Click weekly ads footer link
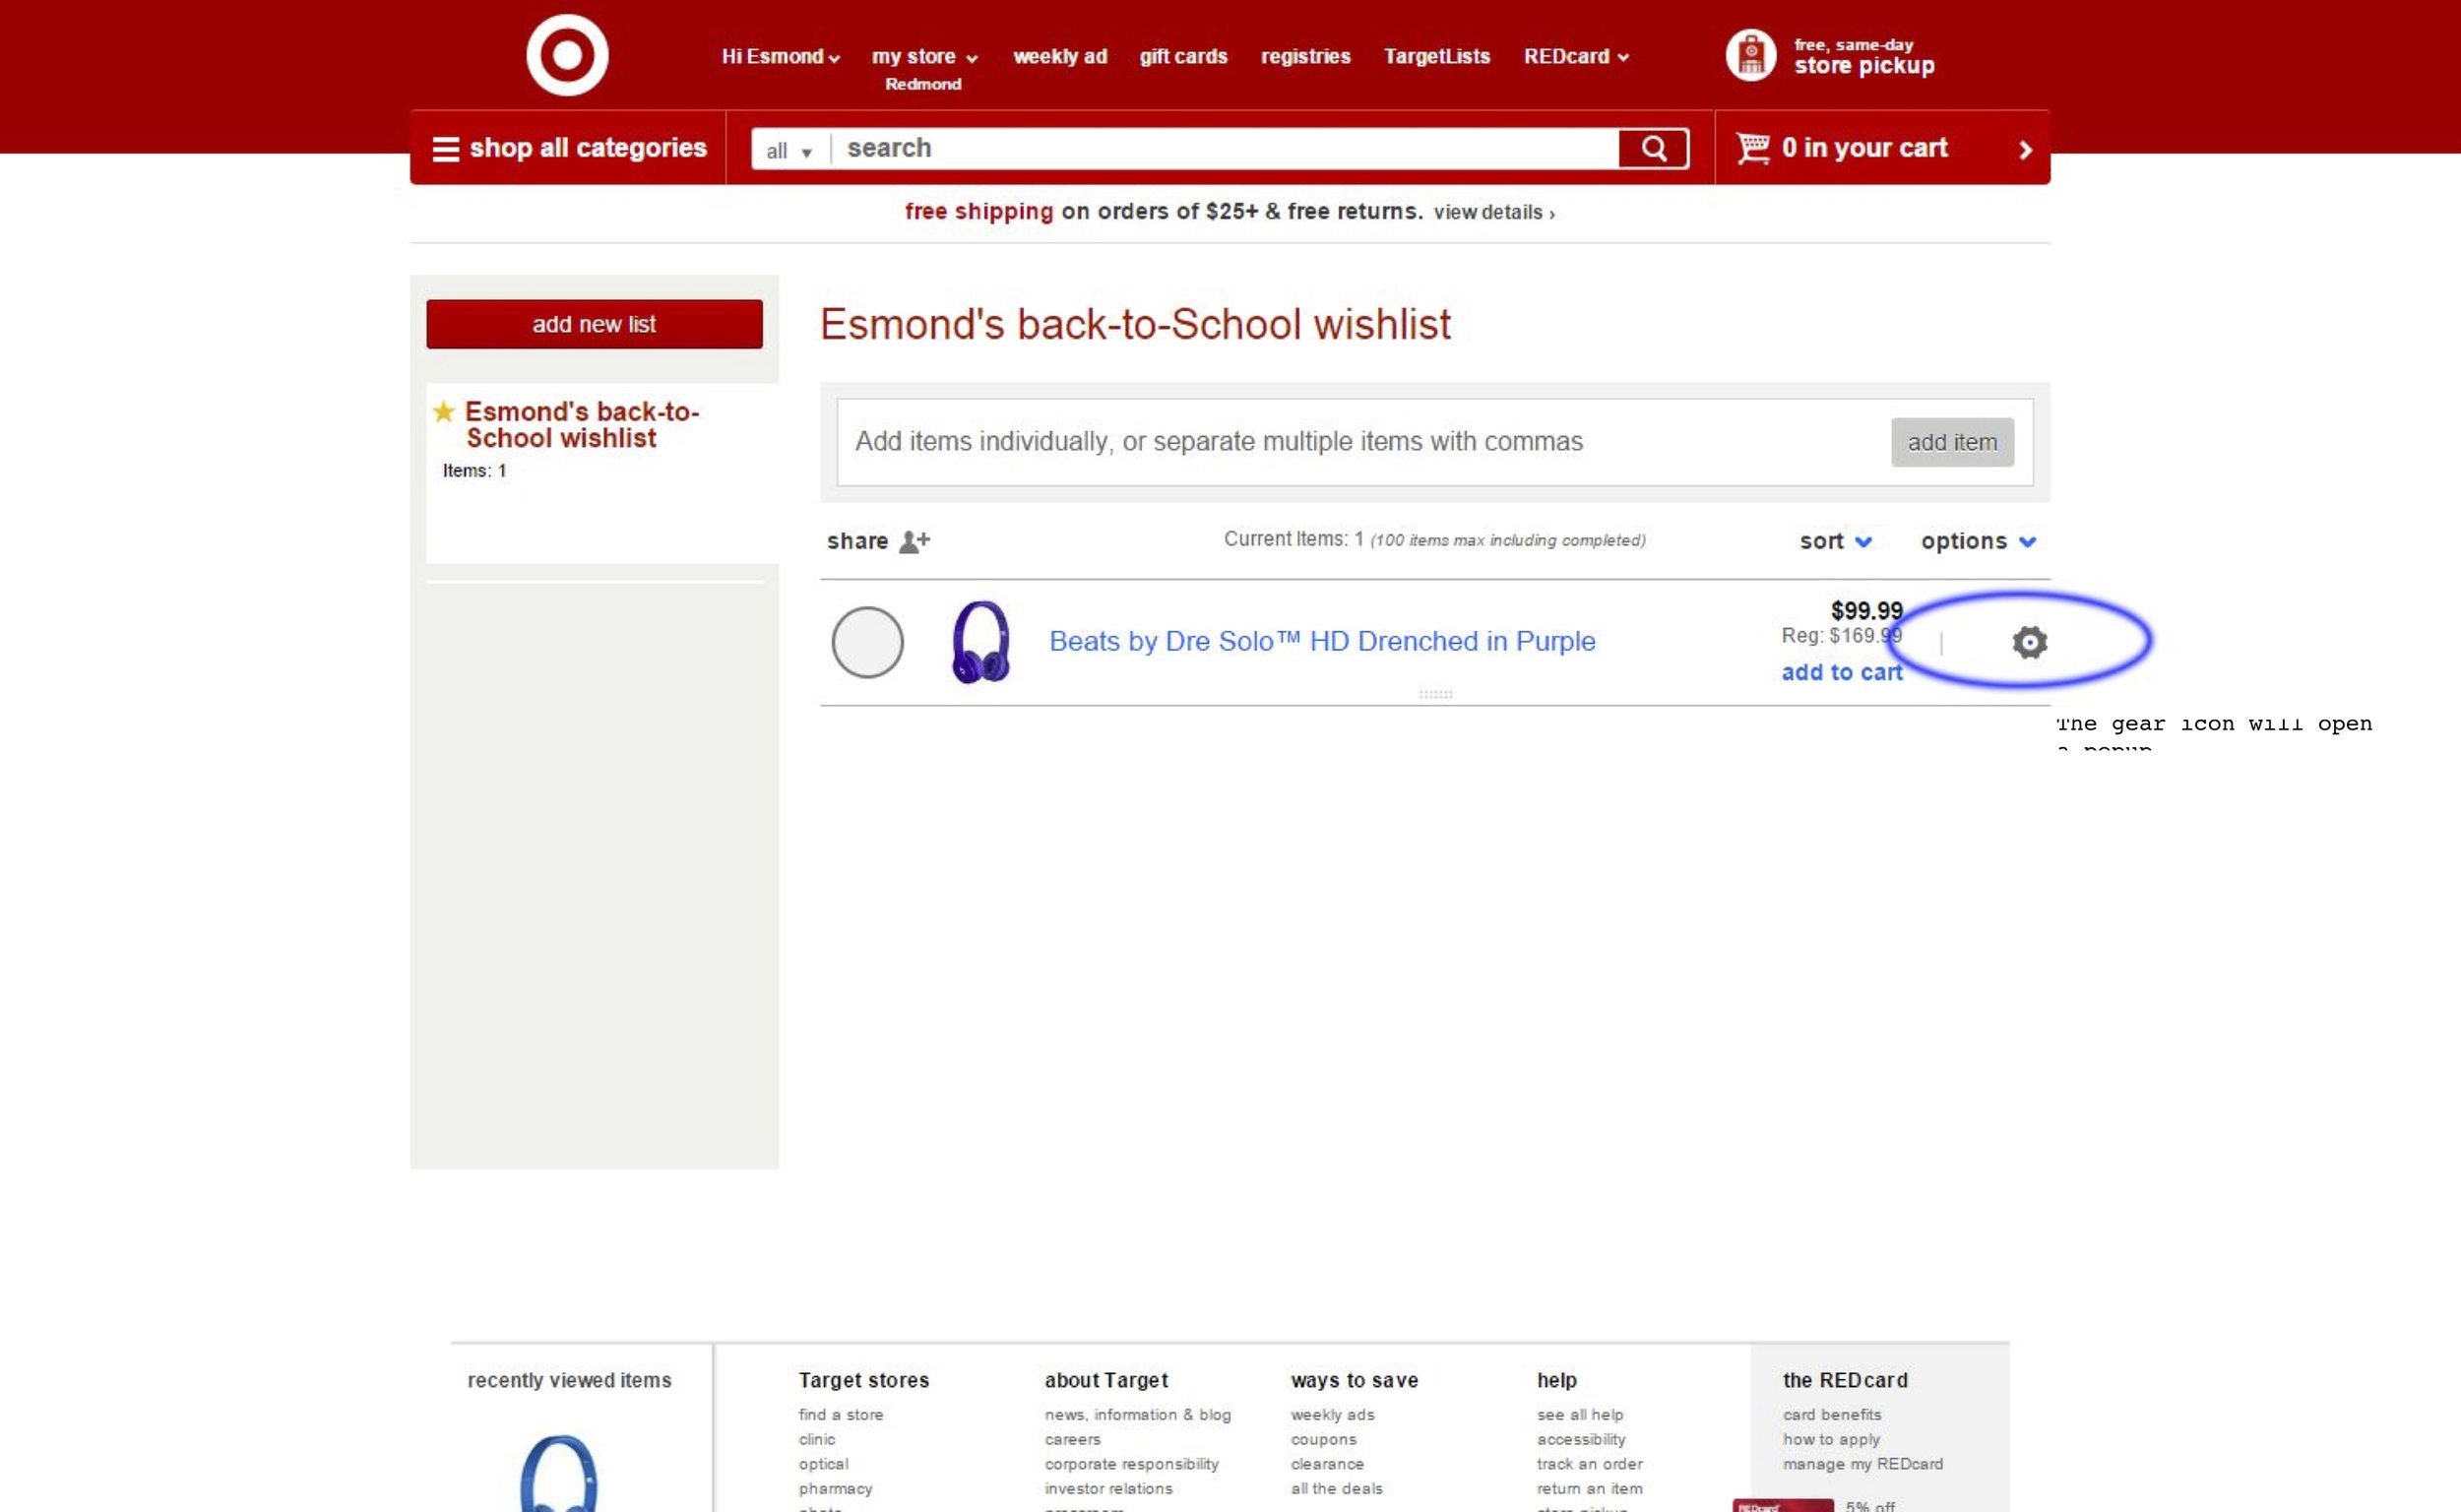2461x1512 pixels. 1332,1414
